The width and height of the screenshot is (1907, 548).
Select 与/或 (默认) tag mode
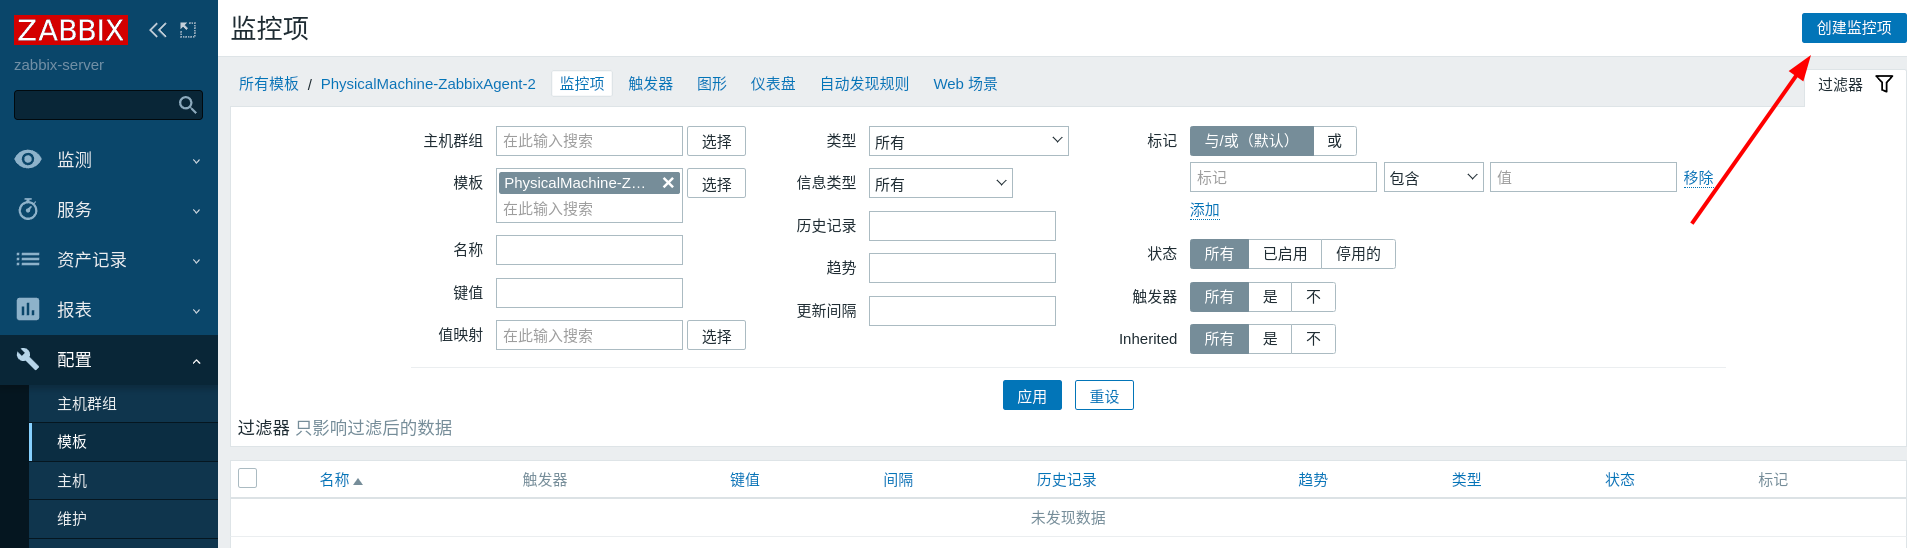[1251, 141]
